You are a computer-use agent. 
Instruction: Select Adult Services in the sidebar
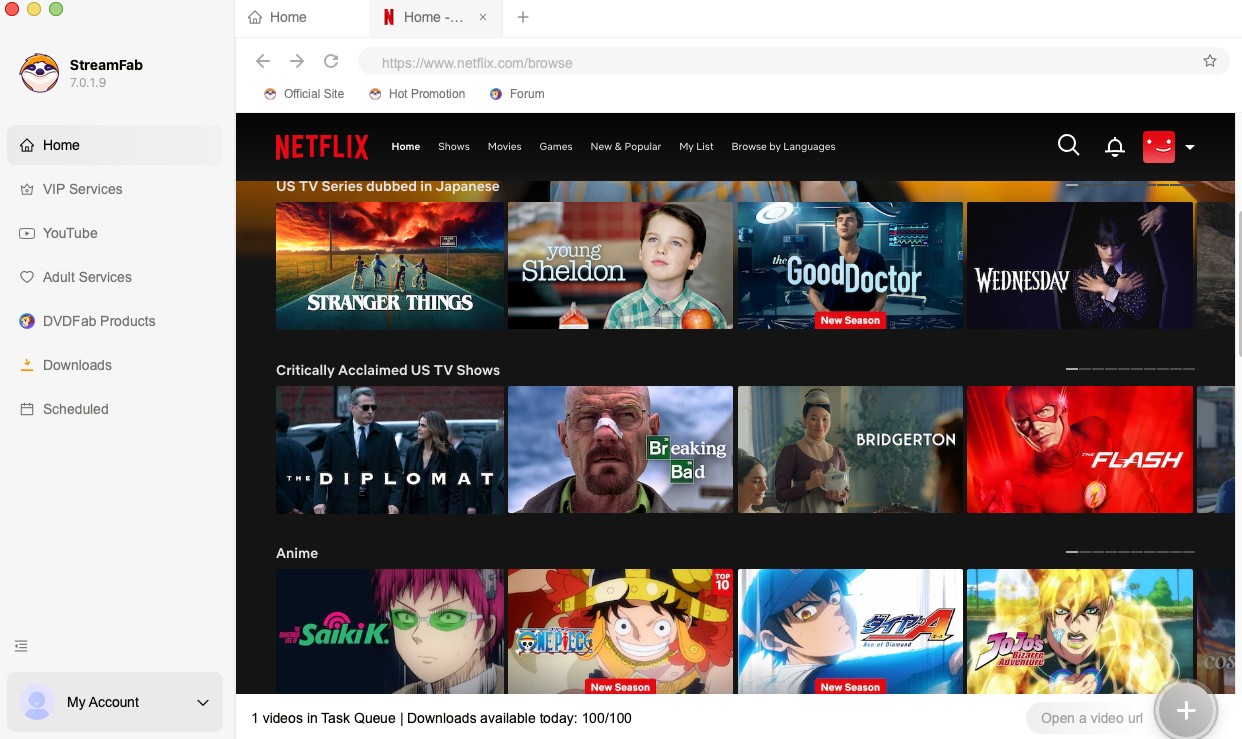pyautogui.click(x=115, y=277)
